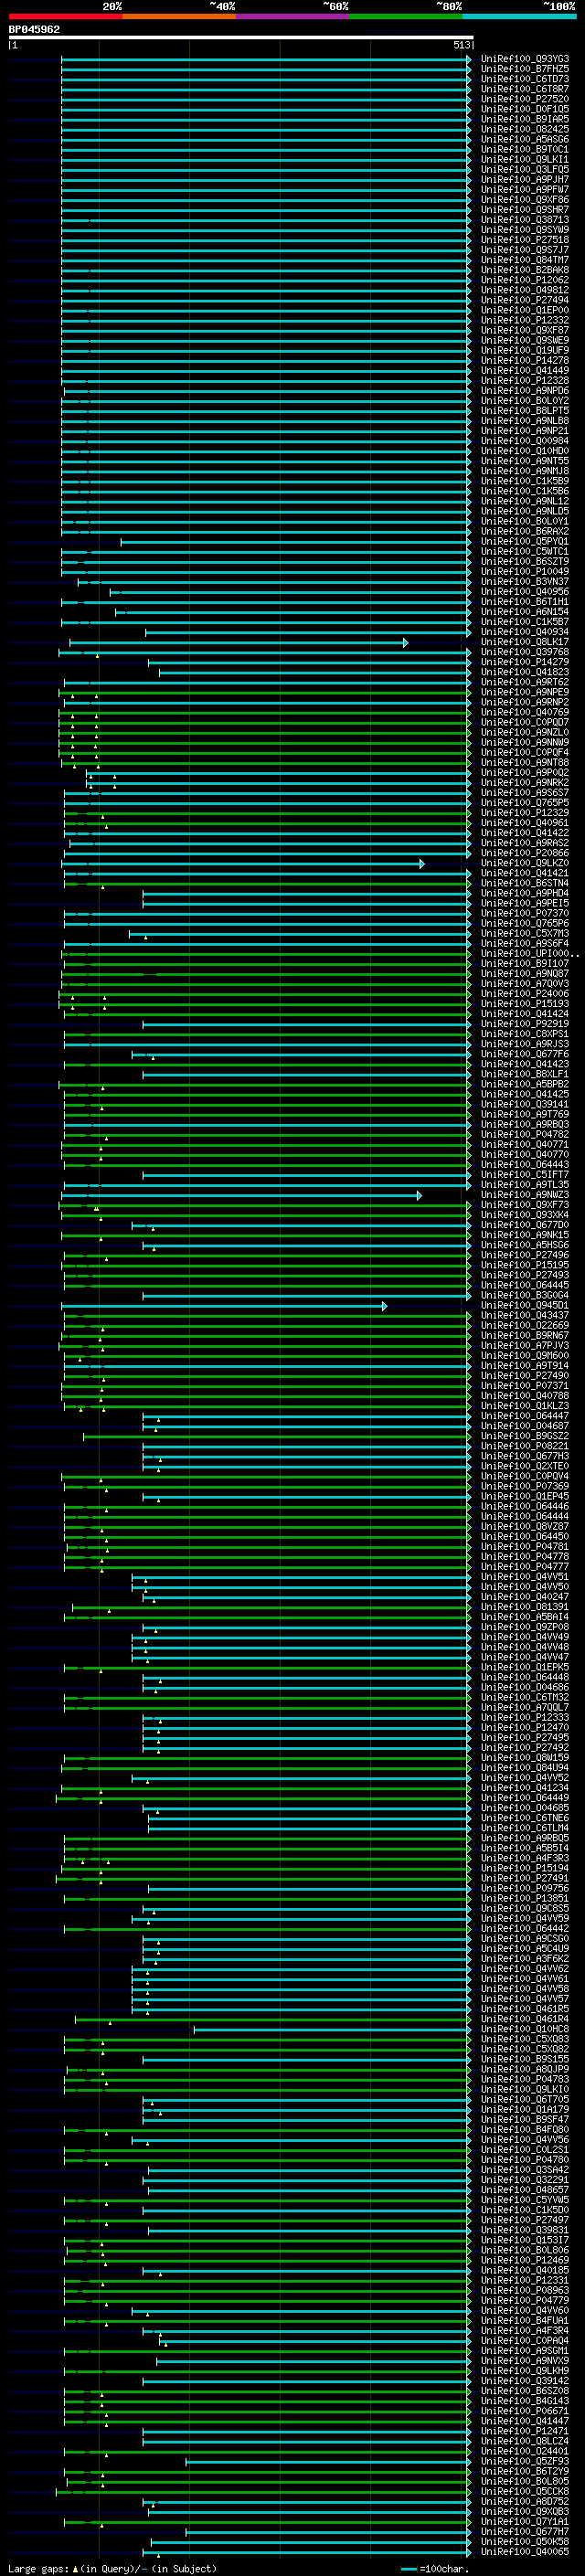The image size is (585, 2576).
Task: Select hit label UniRef100_P12062
Action: [524, 280]
